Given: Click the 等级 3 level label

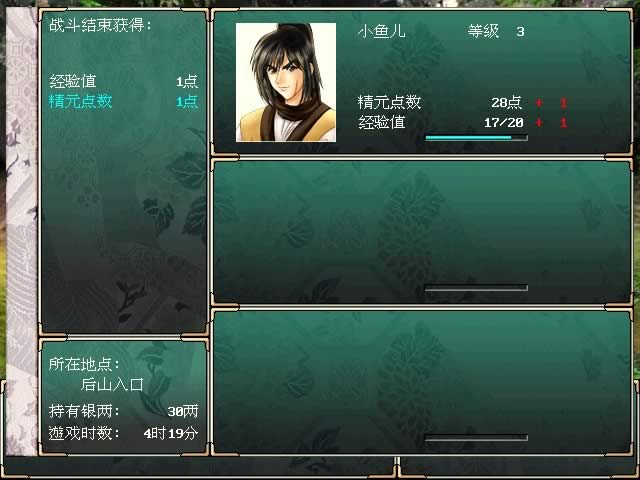Looking at the screenshot, I should coord(496,31).
